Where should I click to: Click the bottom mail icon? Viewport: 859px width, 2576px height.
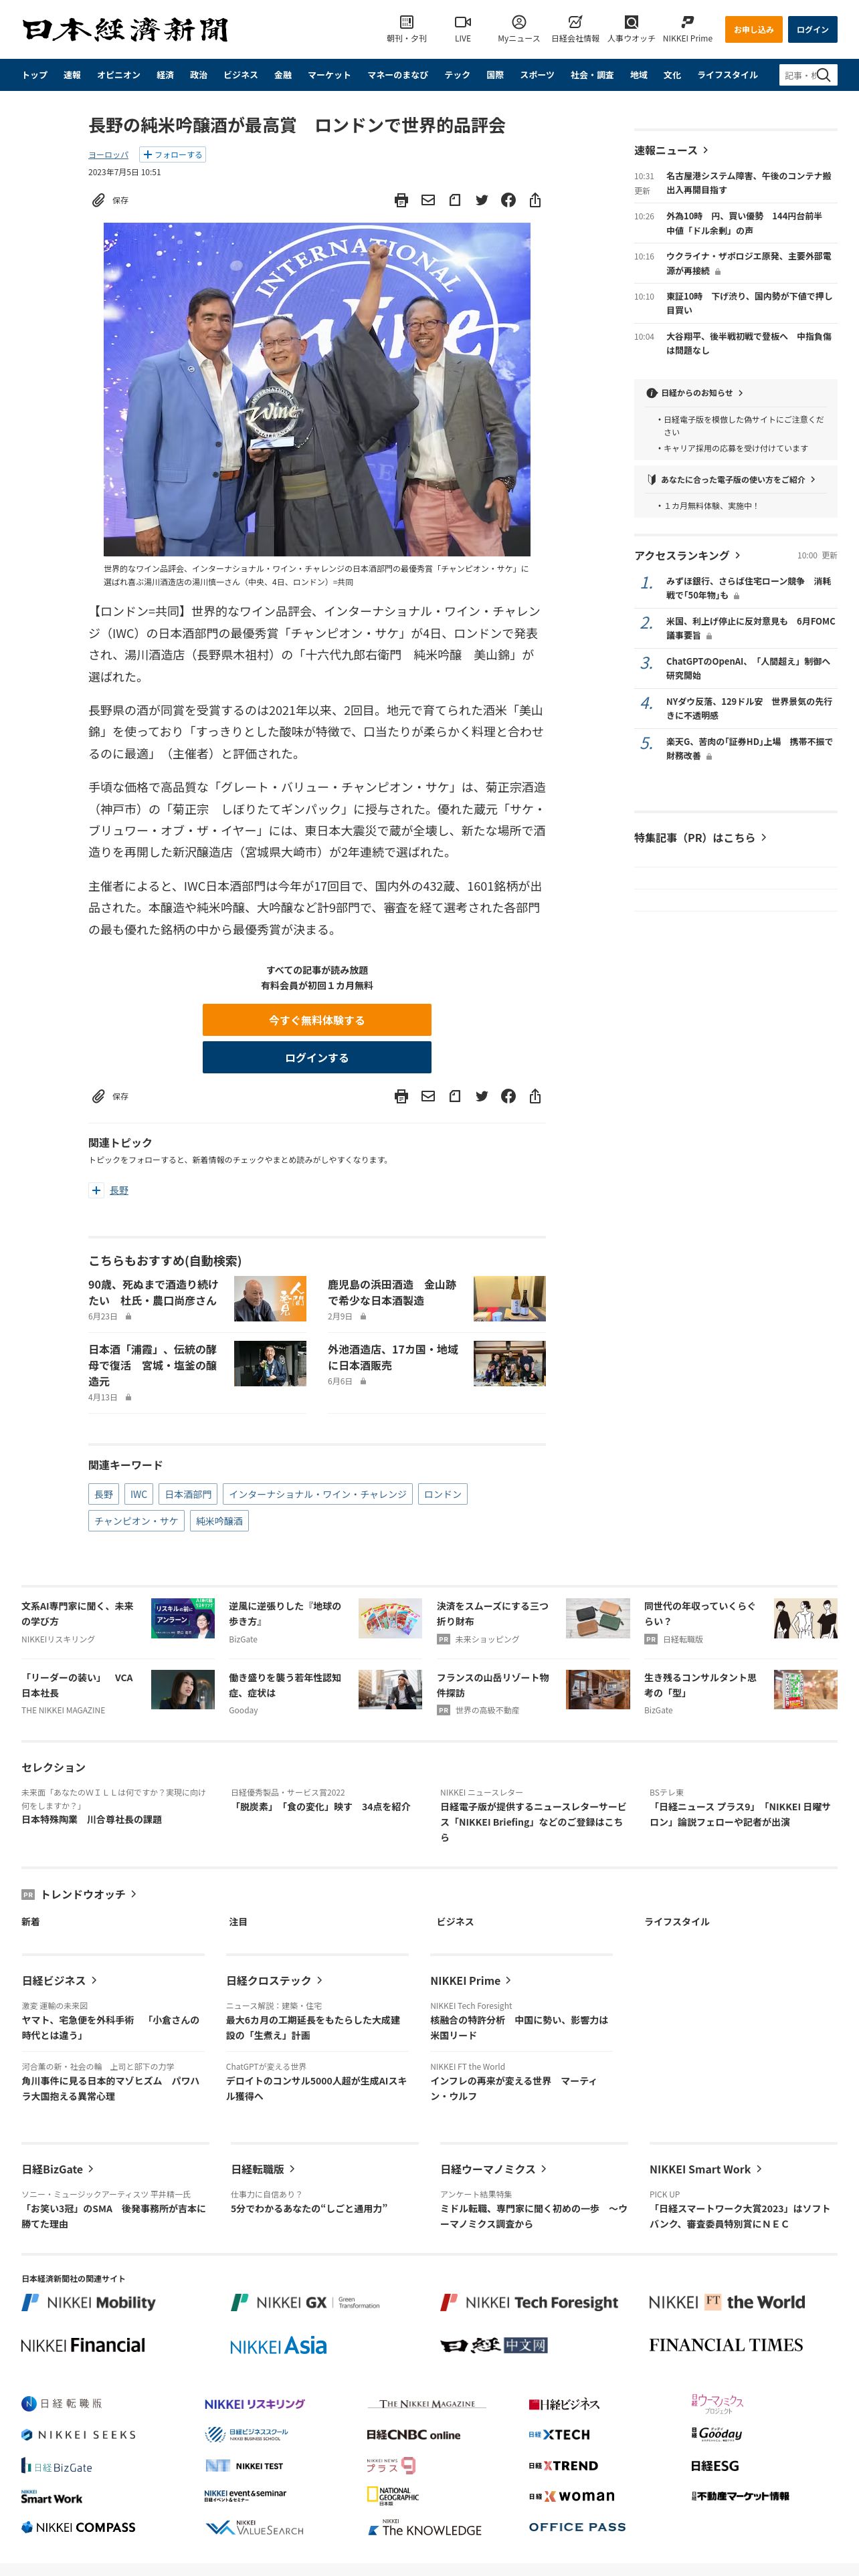tap(428, 1096)
